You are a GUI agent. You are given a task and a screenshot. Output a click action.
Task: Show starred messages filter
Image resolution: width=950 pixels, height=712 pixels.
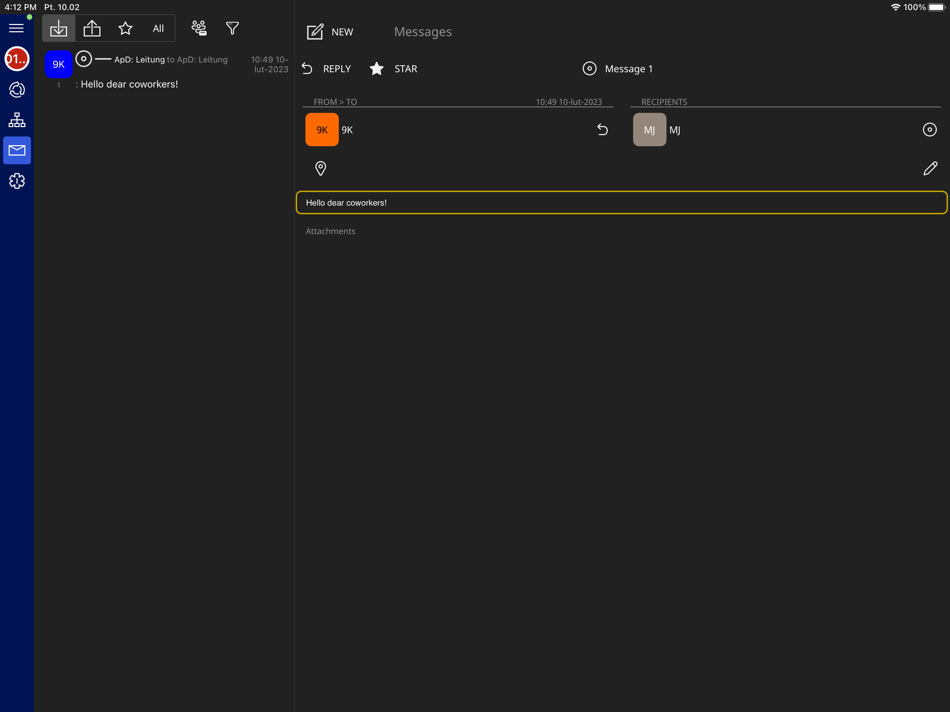coord(125,28)
